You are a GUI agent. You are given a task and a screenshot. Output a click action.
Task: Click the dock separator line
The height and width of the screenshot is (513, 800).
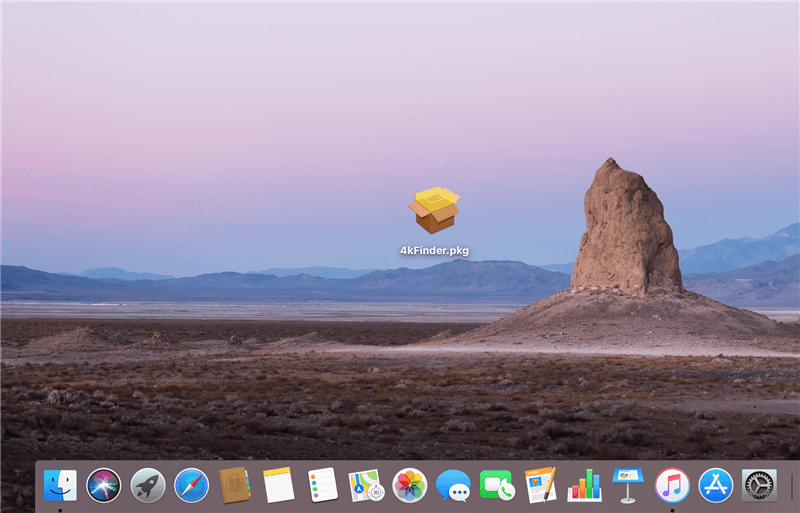point(791,486)
